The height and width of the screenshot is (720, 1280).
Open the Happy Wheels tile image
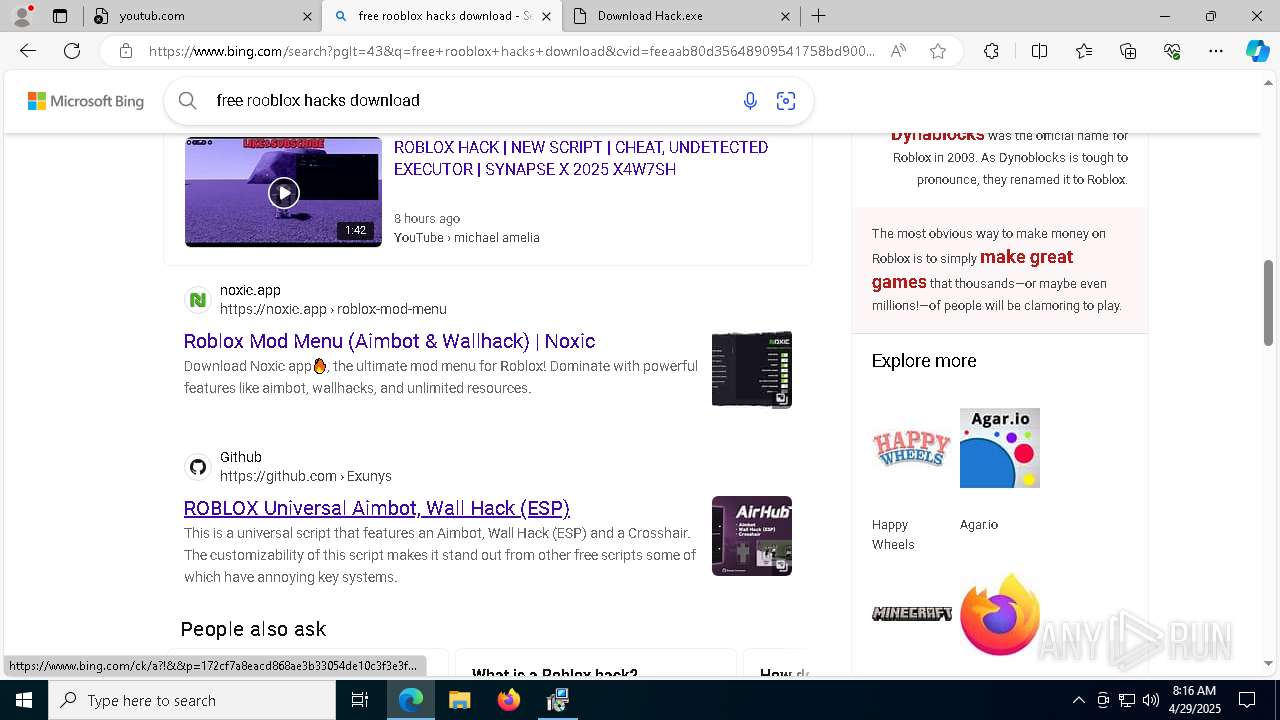point(911,448)
